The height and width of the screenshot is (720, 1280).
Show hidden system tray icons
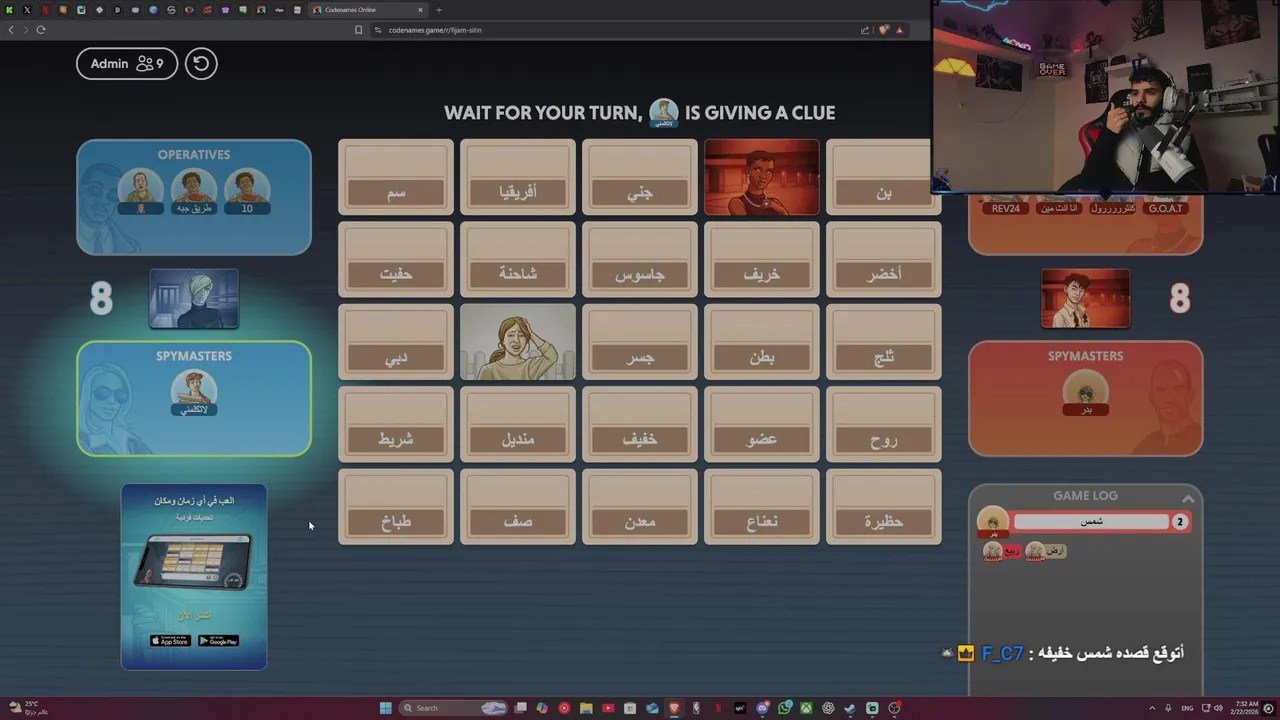tap(1152, 708)
